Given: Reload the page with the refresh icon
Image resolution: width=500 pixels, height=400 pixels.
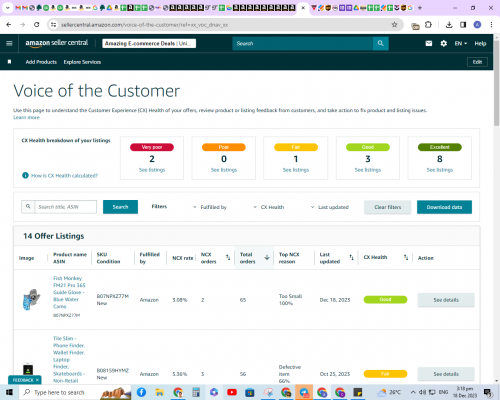Looking at the screenshot, I should pos(37,25).
